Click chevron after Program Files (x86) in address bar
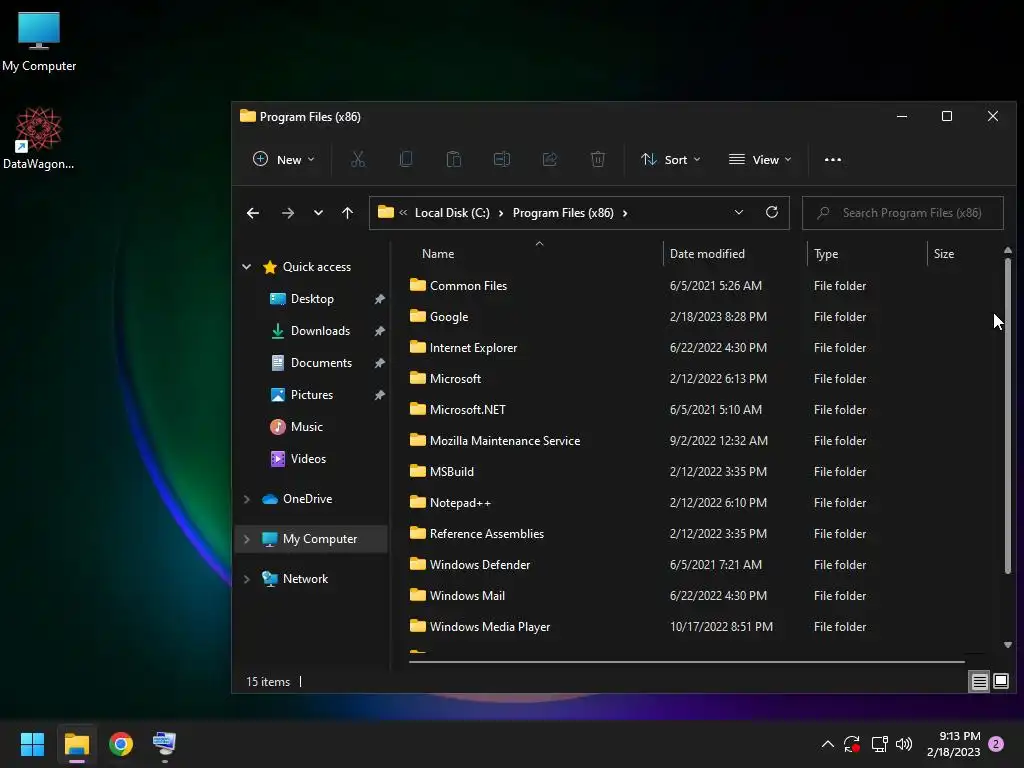 (625, 213)
